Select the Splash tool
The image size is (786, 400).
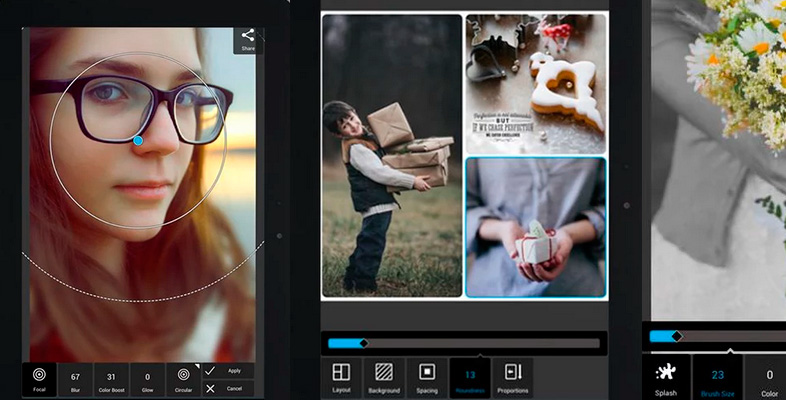(666, 378)
